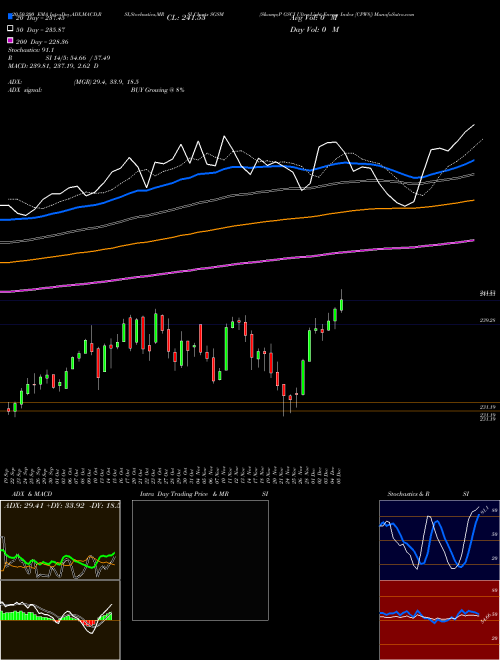Click the 'SI 14/3: 54.66 / 57.49' value

78,58
